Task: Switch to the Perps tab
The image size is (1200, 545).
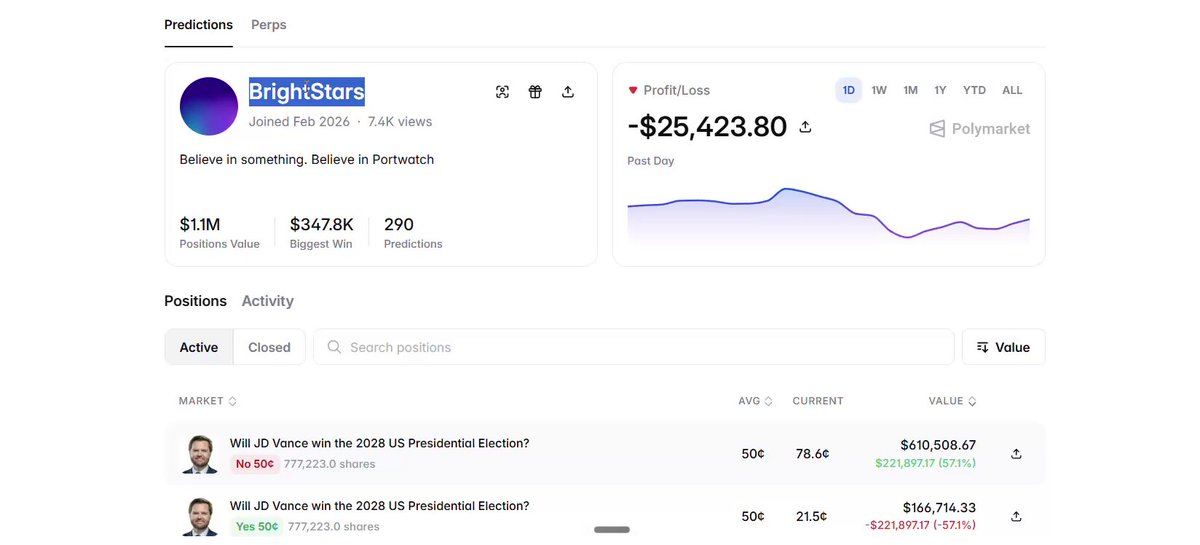Action: pos(269,24)
